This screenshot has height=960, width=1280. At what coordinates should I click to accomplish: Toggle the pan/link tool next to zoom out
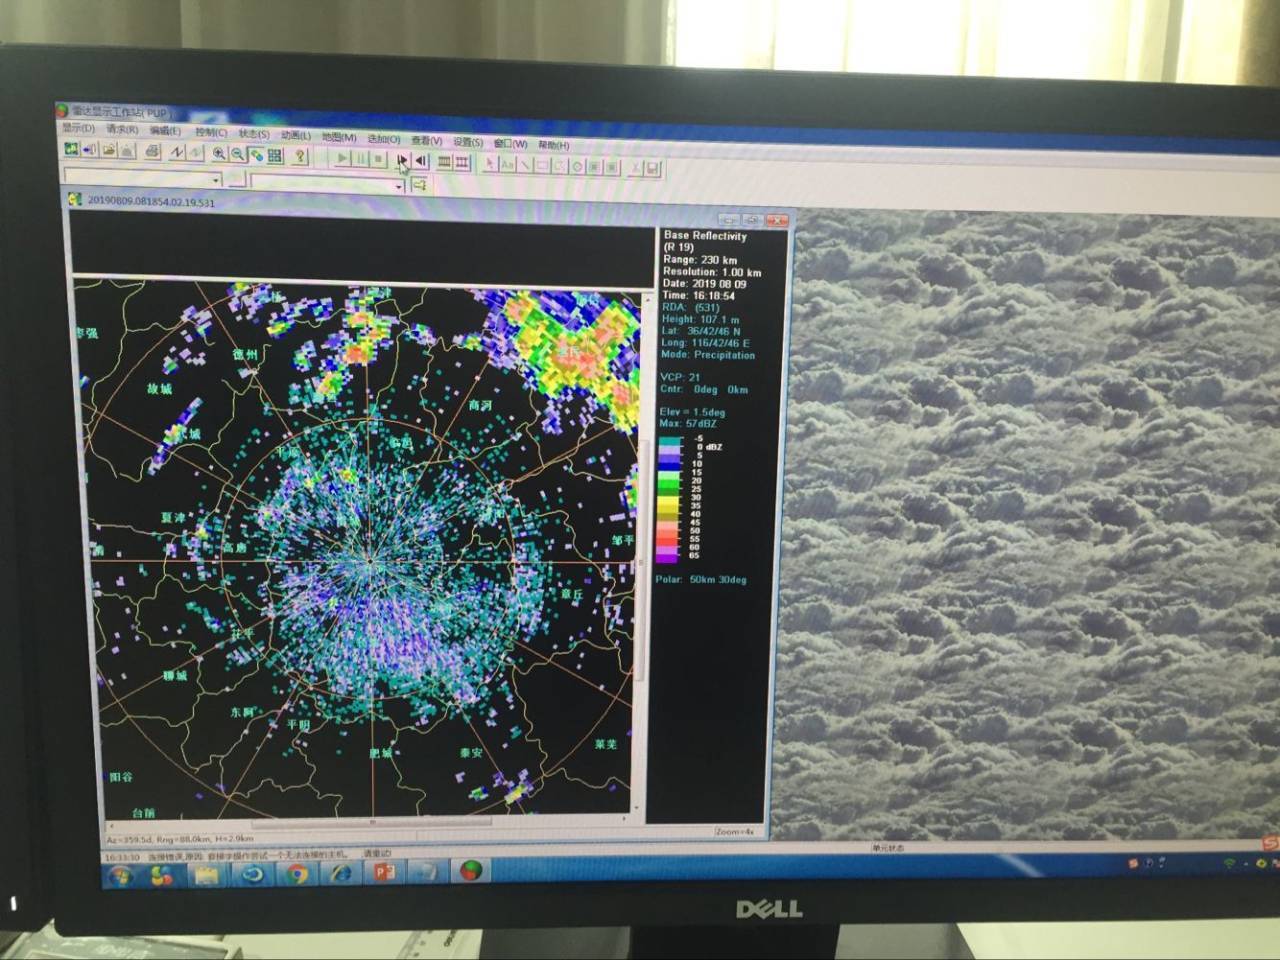pos(257,155)
